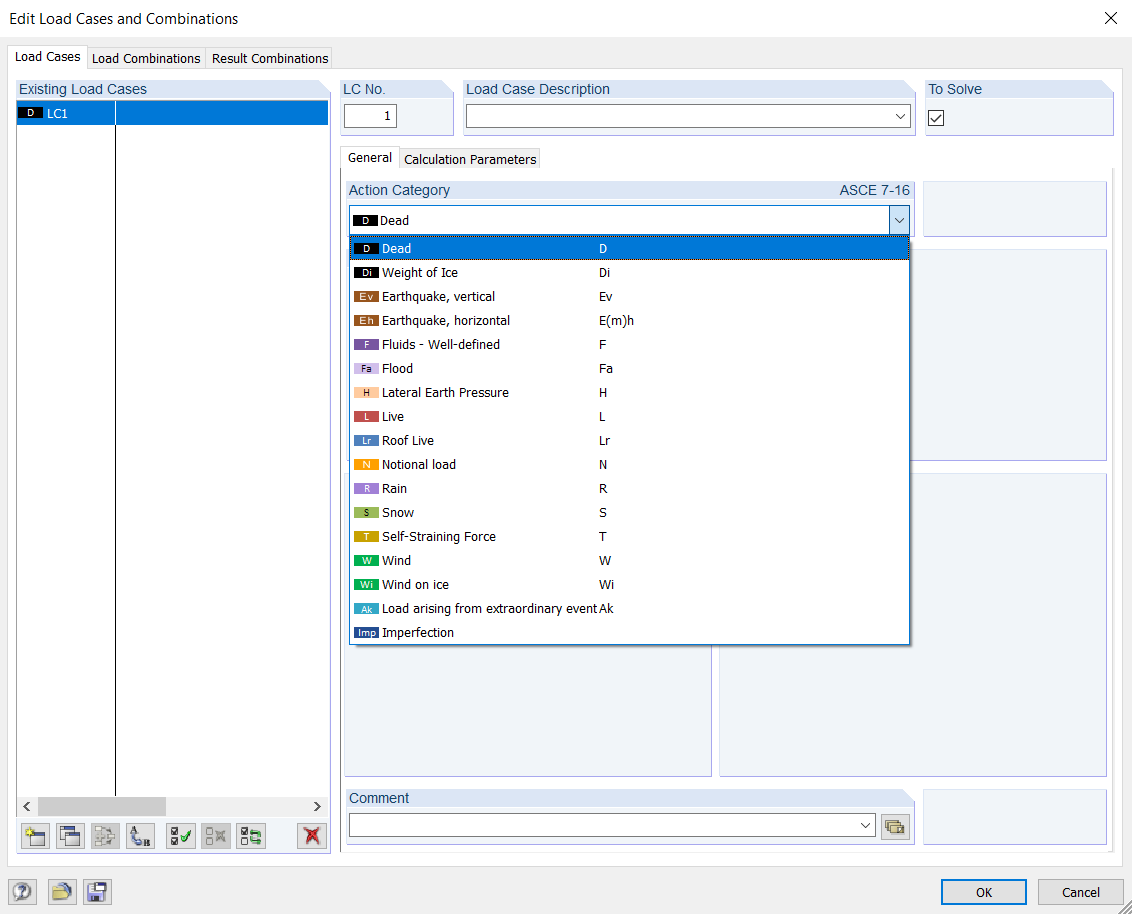The width and height of the screenshot is (1132, 914).
Task: Click the LC No. input field
Action: click(x=370, y=116)
